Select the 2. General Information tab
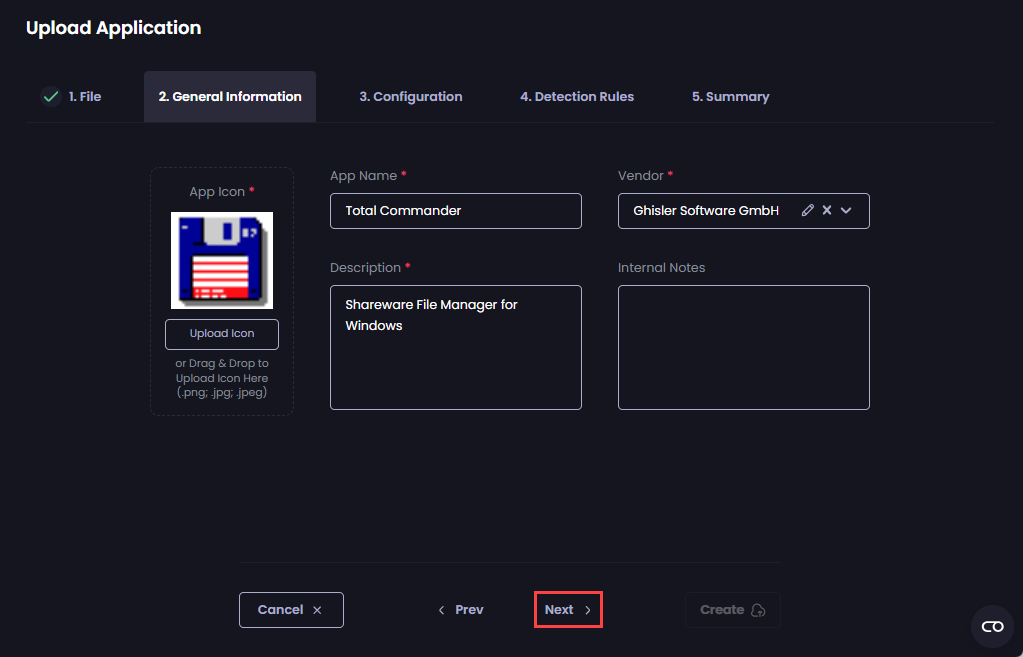 (x=230, y=97)
